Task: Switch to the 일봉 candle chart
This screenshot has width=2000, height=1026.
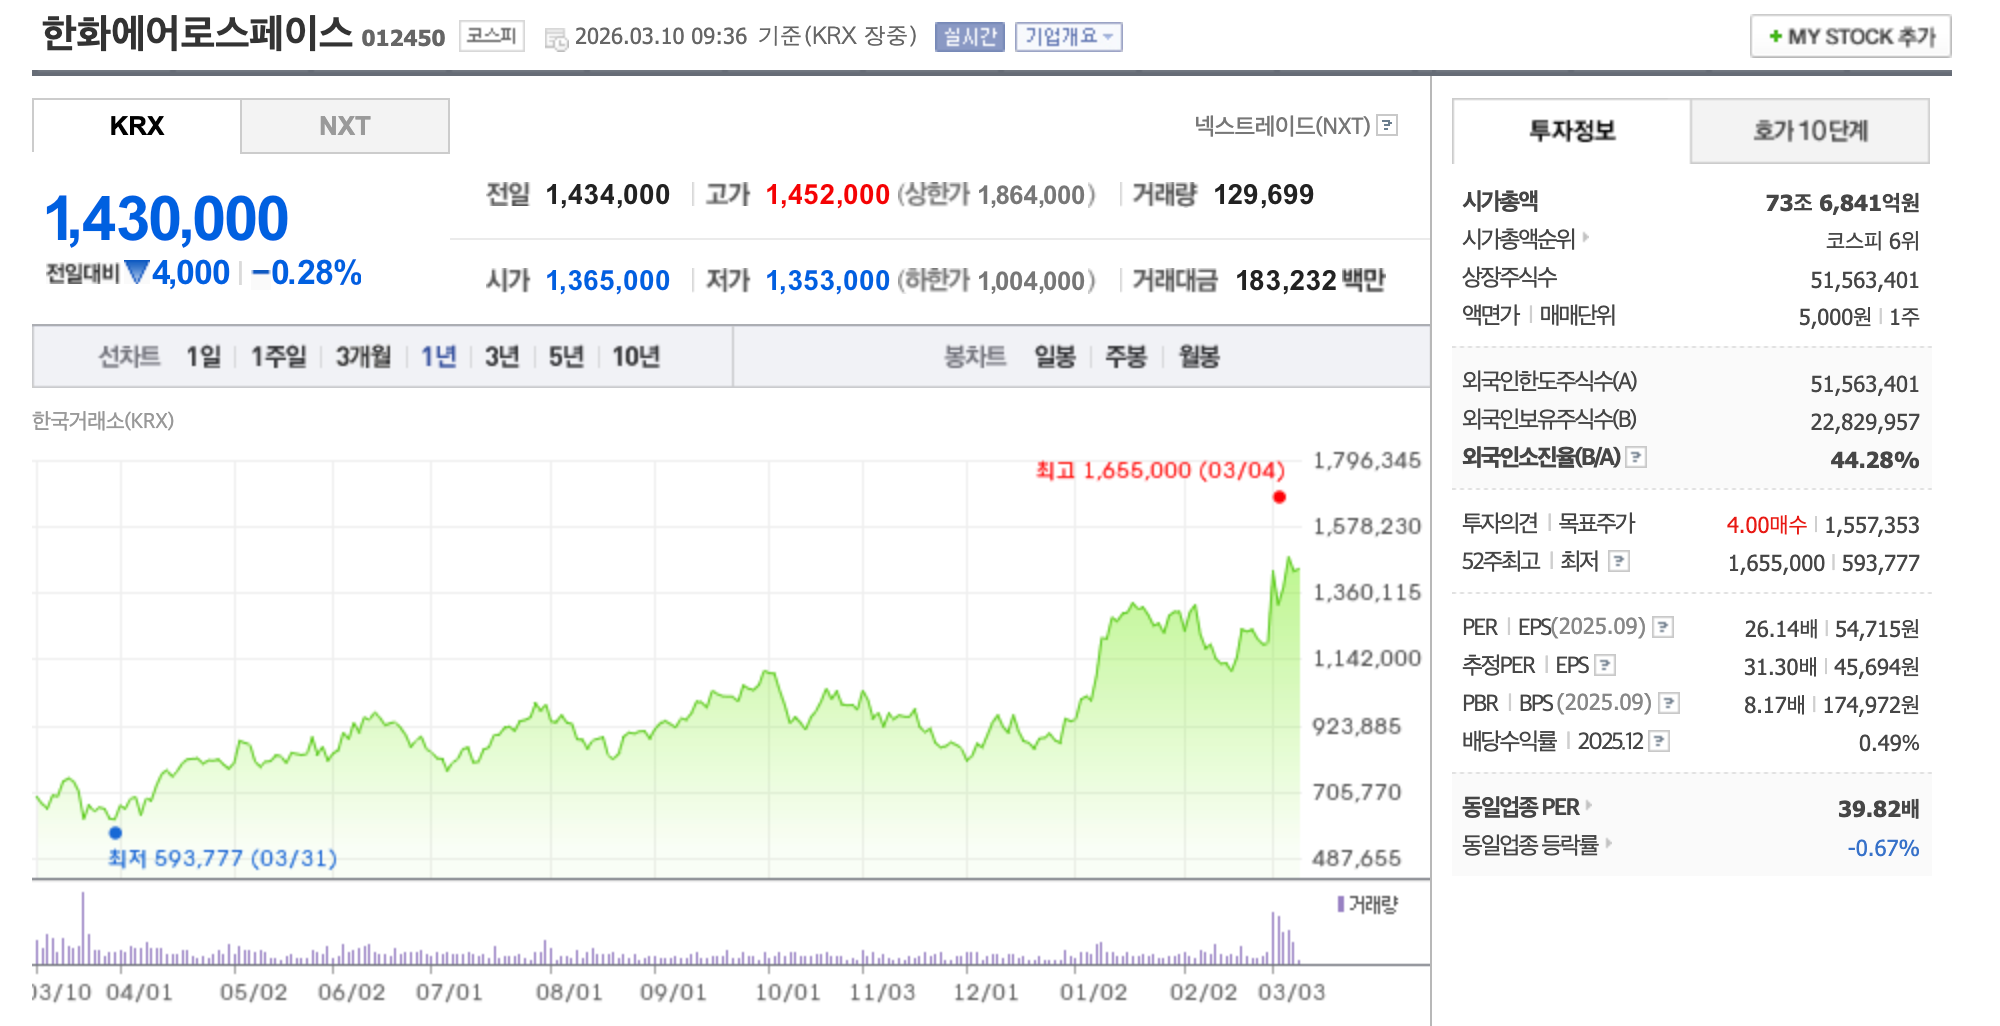Action: click(x=1055, y=357)
